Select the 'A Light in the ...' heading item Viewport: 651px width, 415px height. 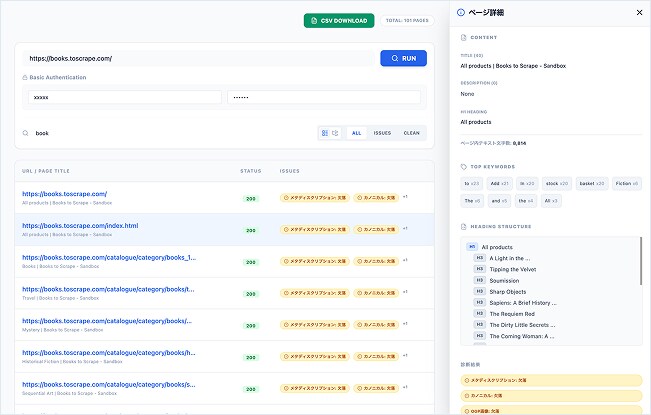click(502, 258)
